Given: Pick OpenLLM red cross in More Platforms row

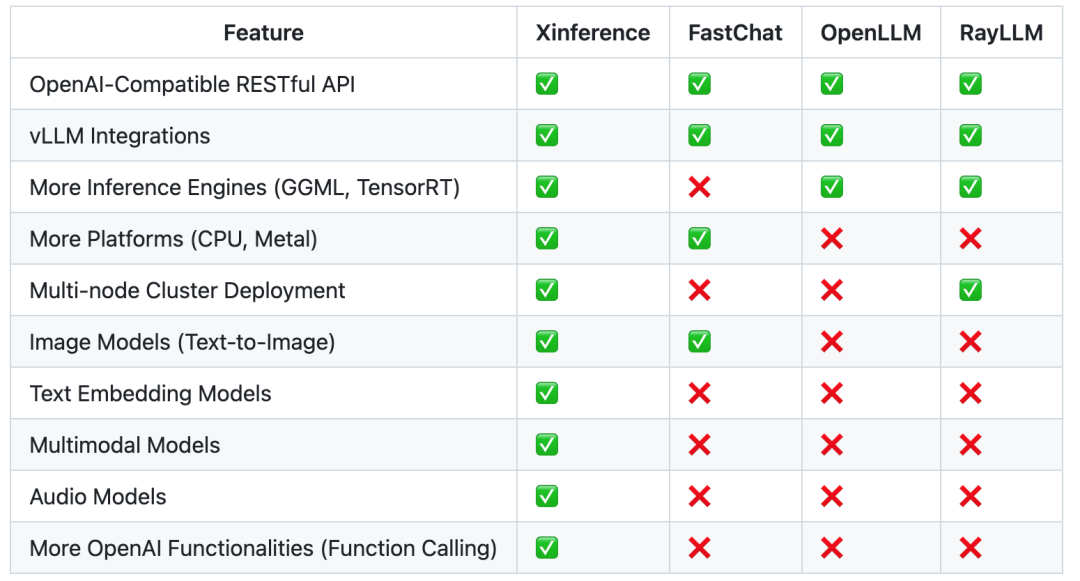Looking at the screenshot, I should [831, 239].
